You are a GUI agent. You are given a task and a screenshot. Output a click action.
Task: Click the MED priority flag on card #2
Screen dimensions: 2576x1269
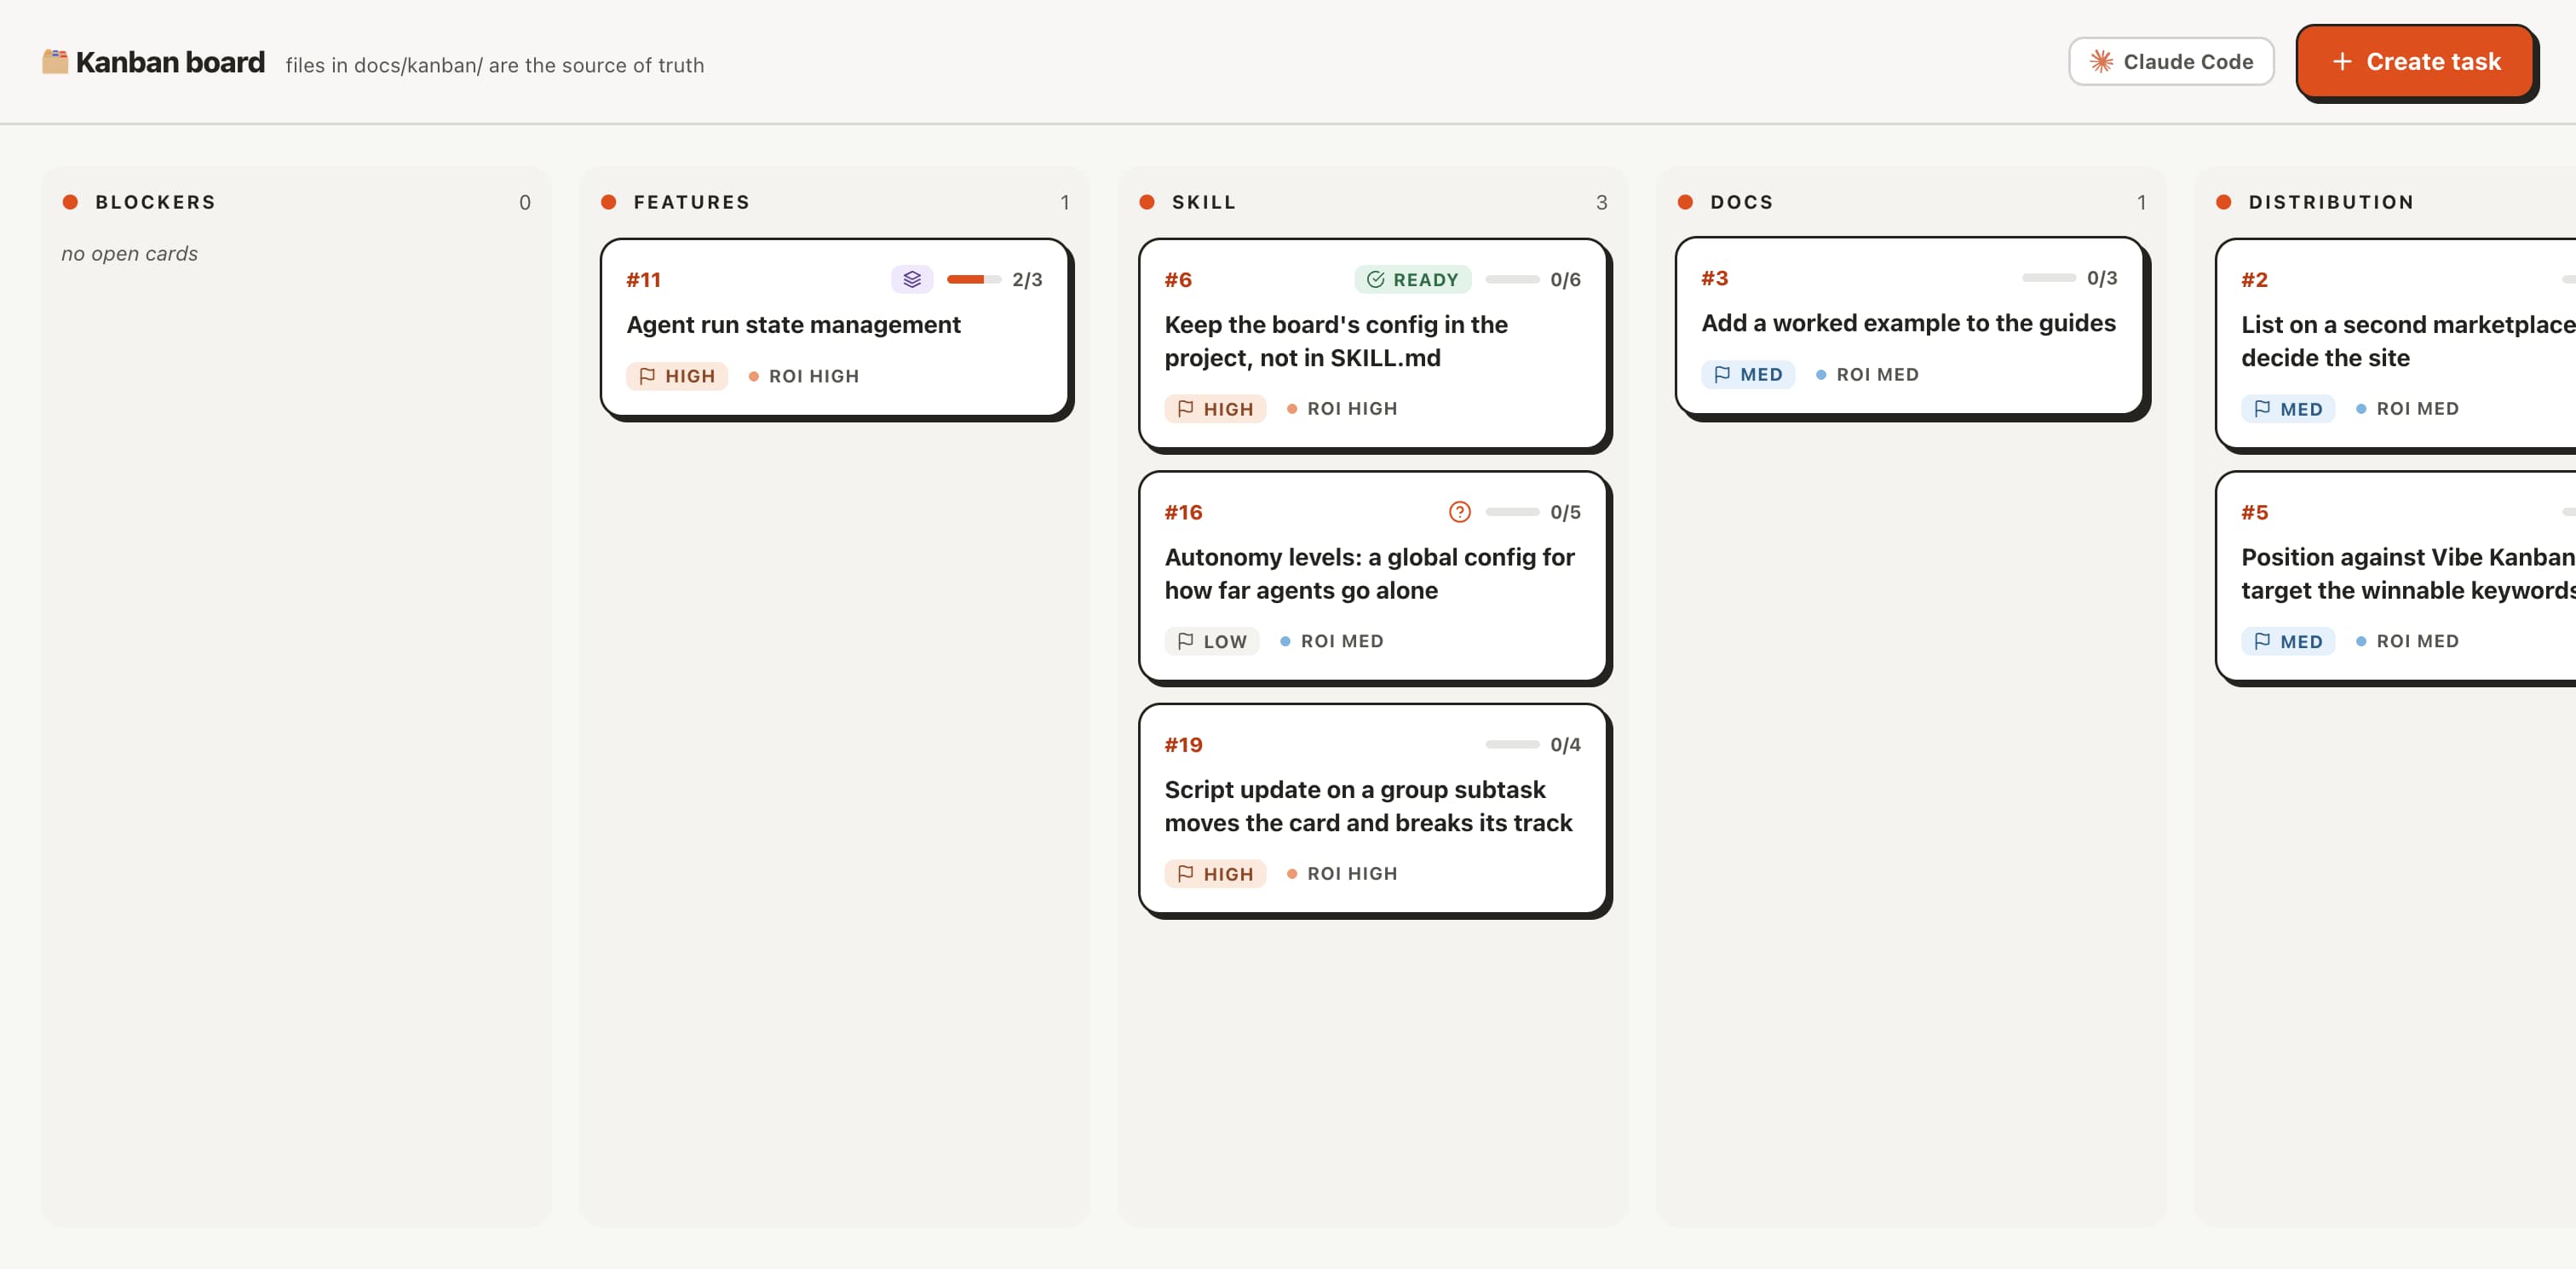(x=2287, y=409)
